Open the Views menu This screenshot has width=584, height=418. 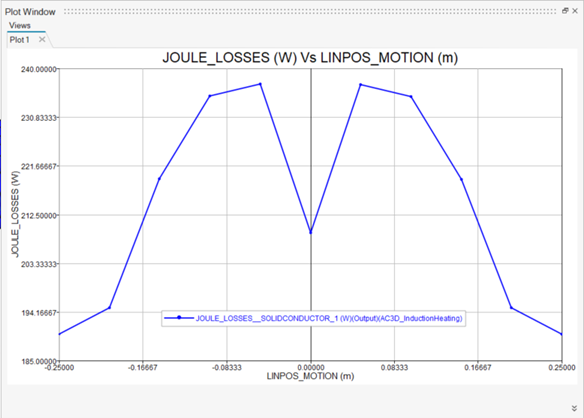[20, 25]
